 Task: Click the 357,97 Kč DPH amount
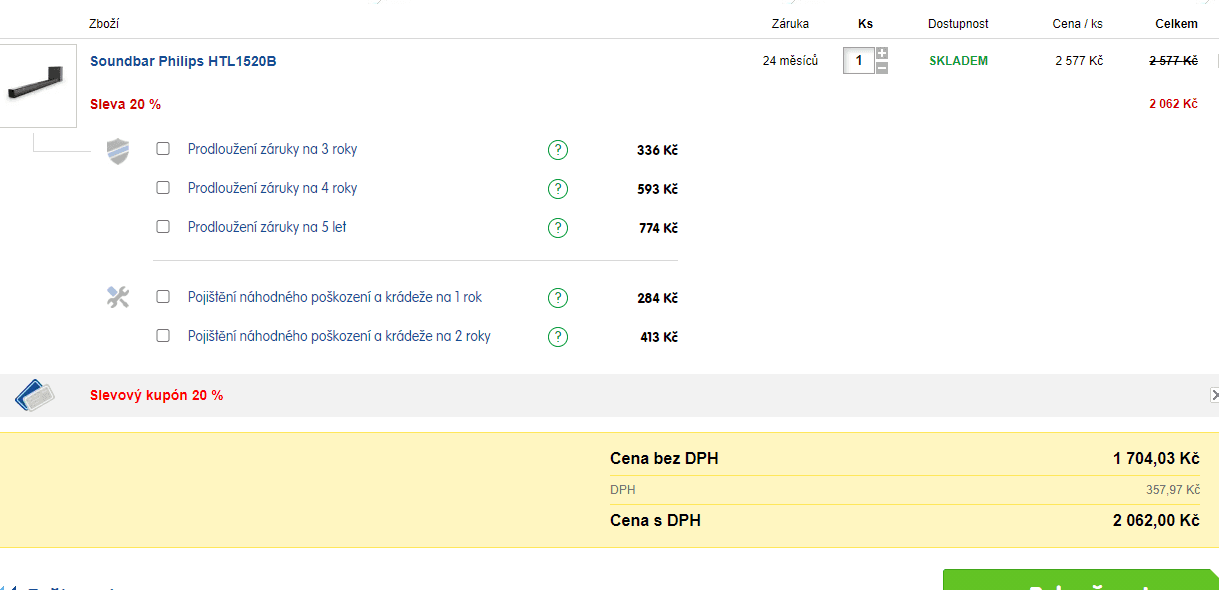tap(1172, 490)
